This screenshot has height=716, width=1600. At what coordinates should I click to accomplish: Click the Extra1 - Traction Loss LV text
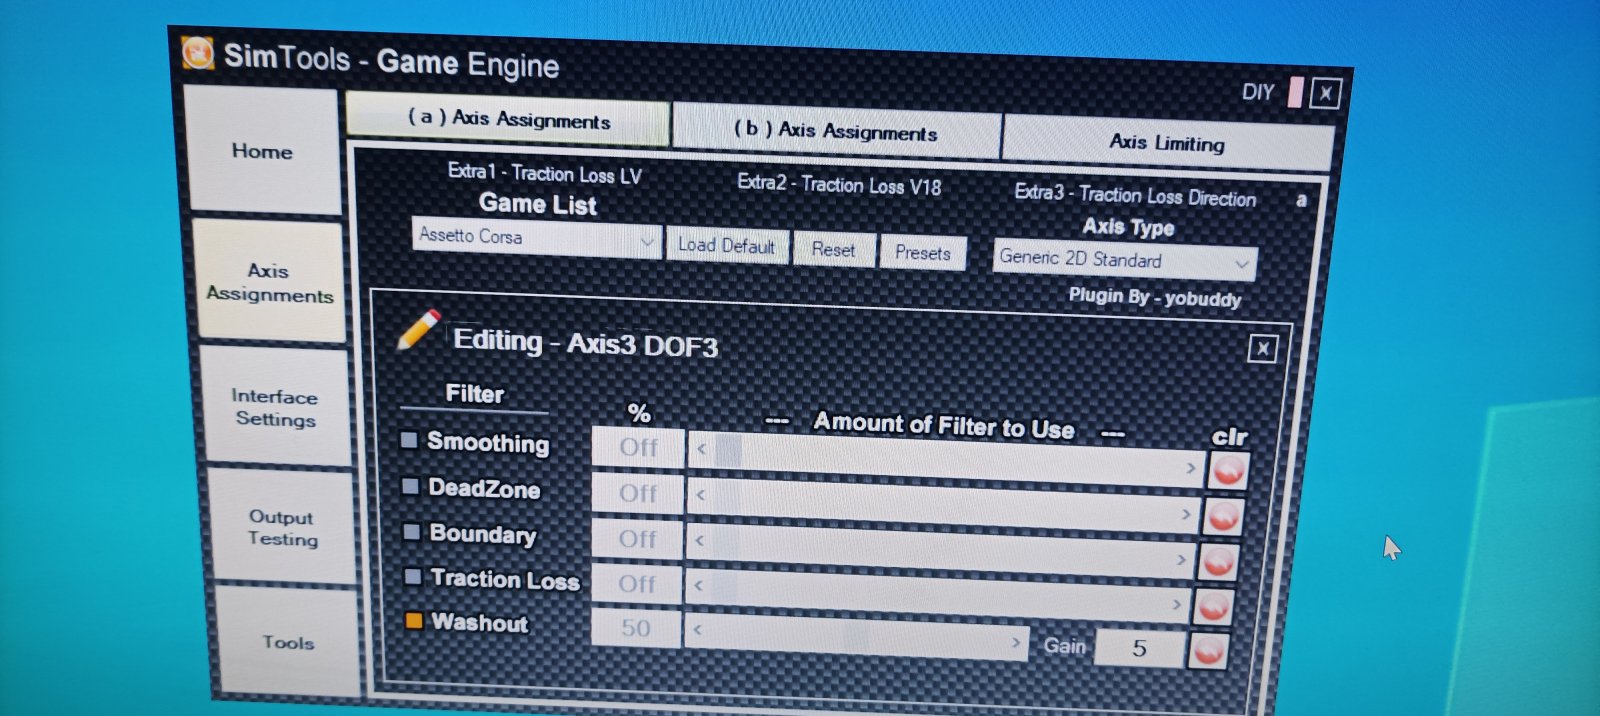click(x=545, y=174)
